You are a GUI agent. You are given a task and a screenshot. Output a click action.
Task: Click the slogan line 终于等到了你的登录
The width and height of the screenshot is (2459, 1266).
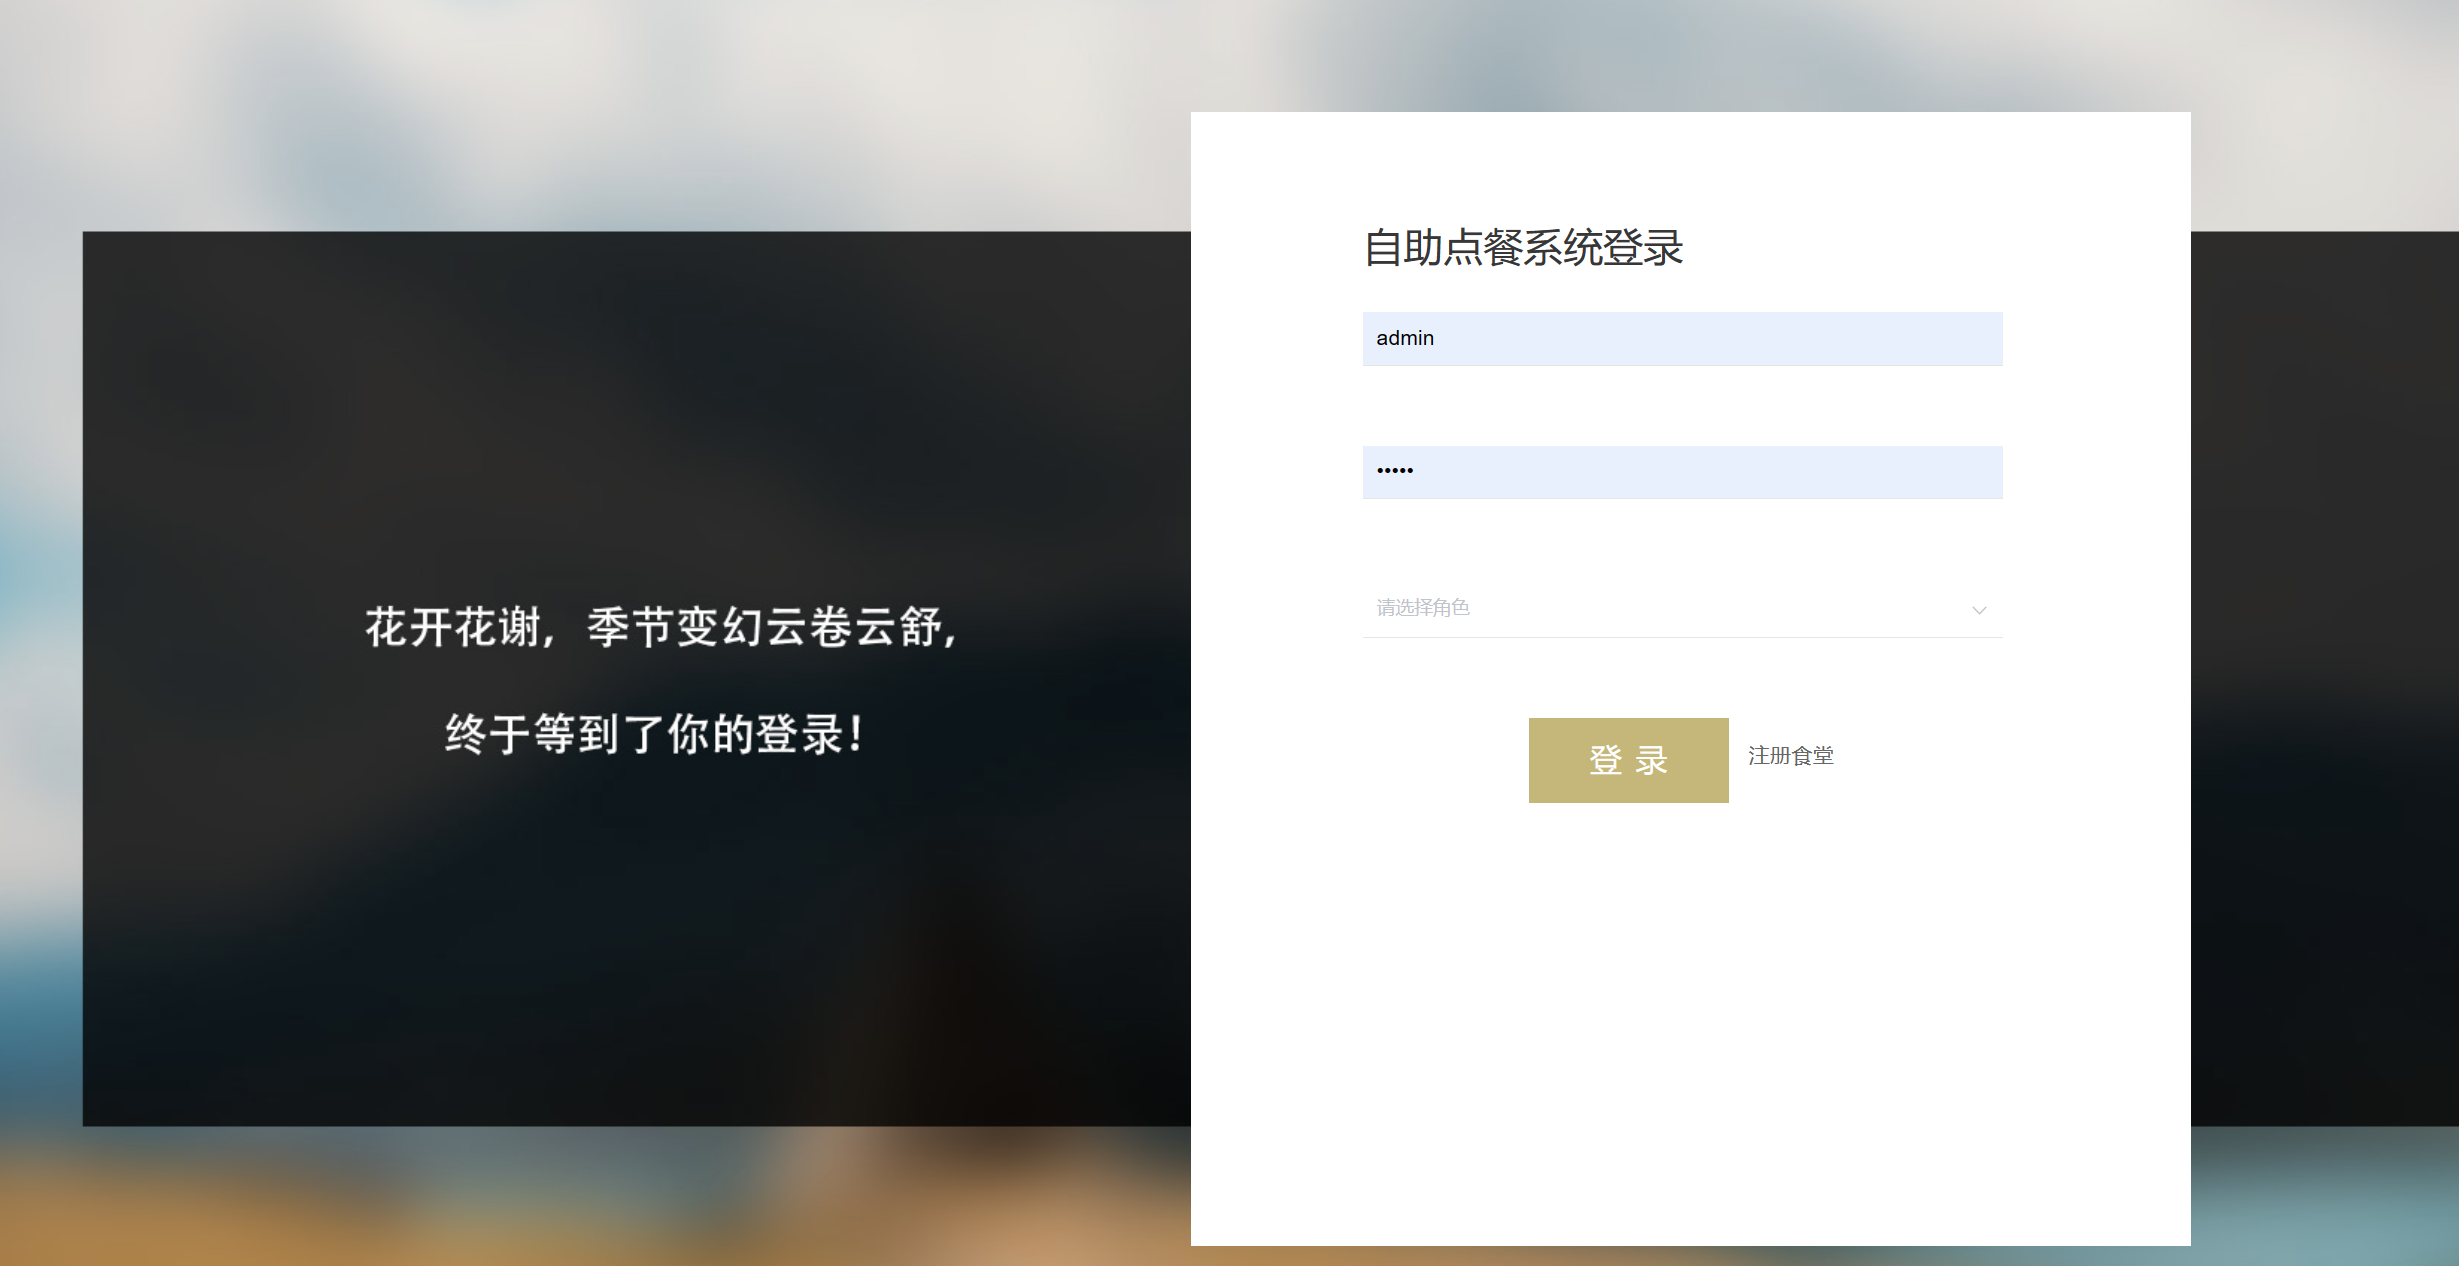click(655, 735)
